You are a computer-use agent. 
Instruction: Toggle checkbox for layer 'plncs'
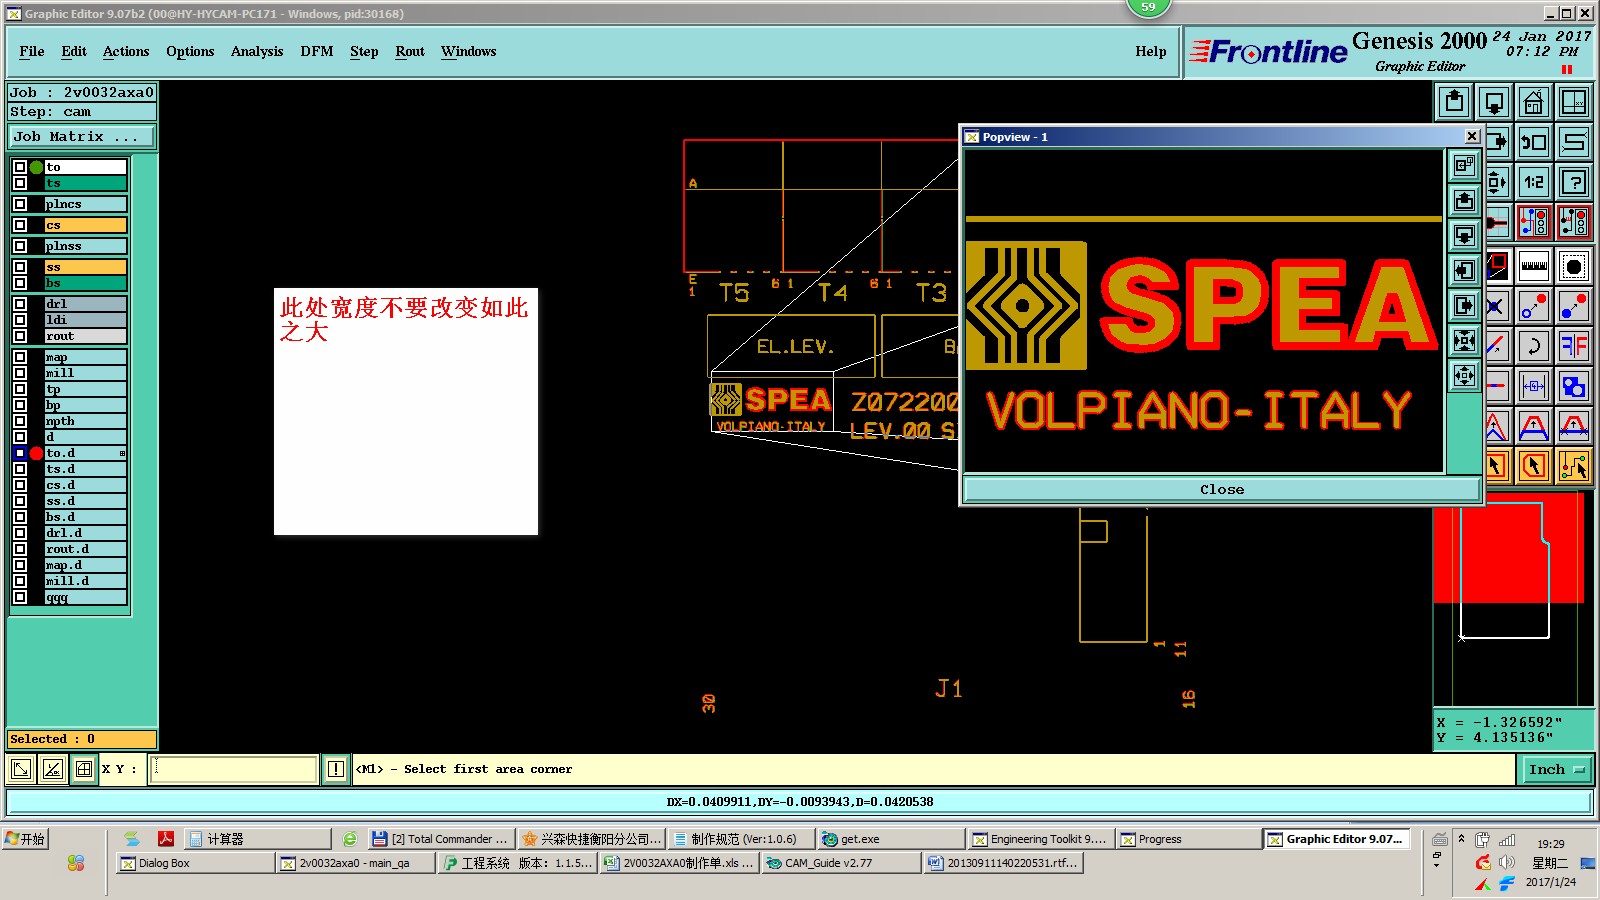tap(20, 204)
